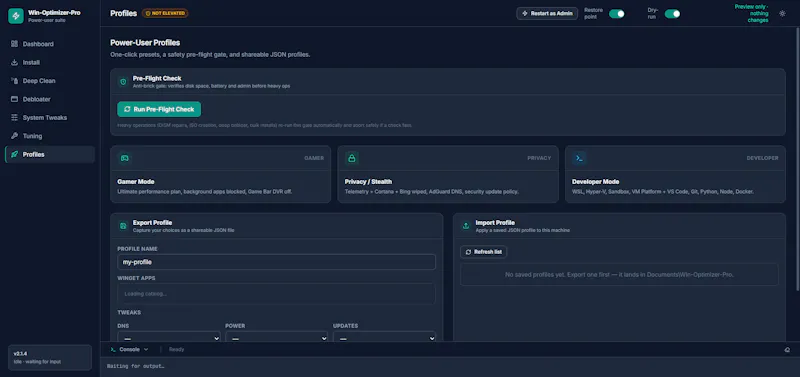This screenshot has width=800, height=377.
Task: Click the Install download icon in sidebar
Action: pyautogui.click(x=14, y=62)
